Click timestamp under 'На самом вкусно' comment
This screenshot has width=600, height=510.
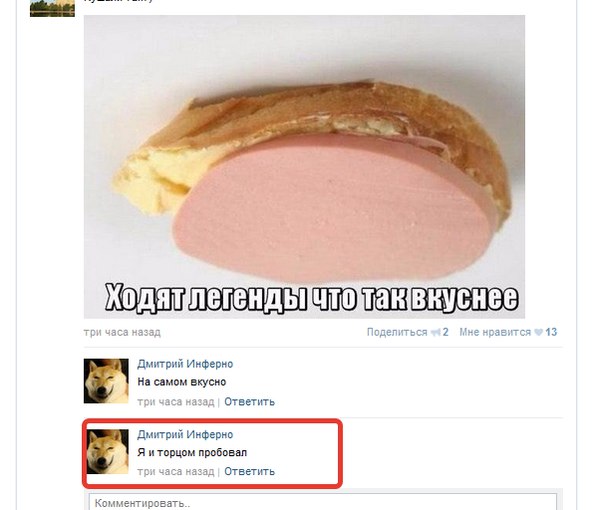click(x=176, y=402)
